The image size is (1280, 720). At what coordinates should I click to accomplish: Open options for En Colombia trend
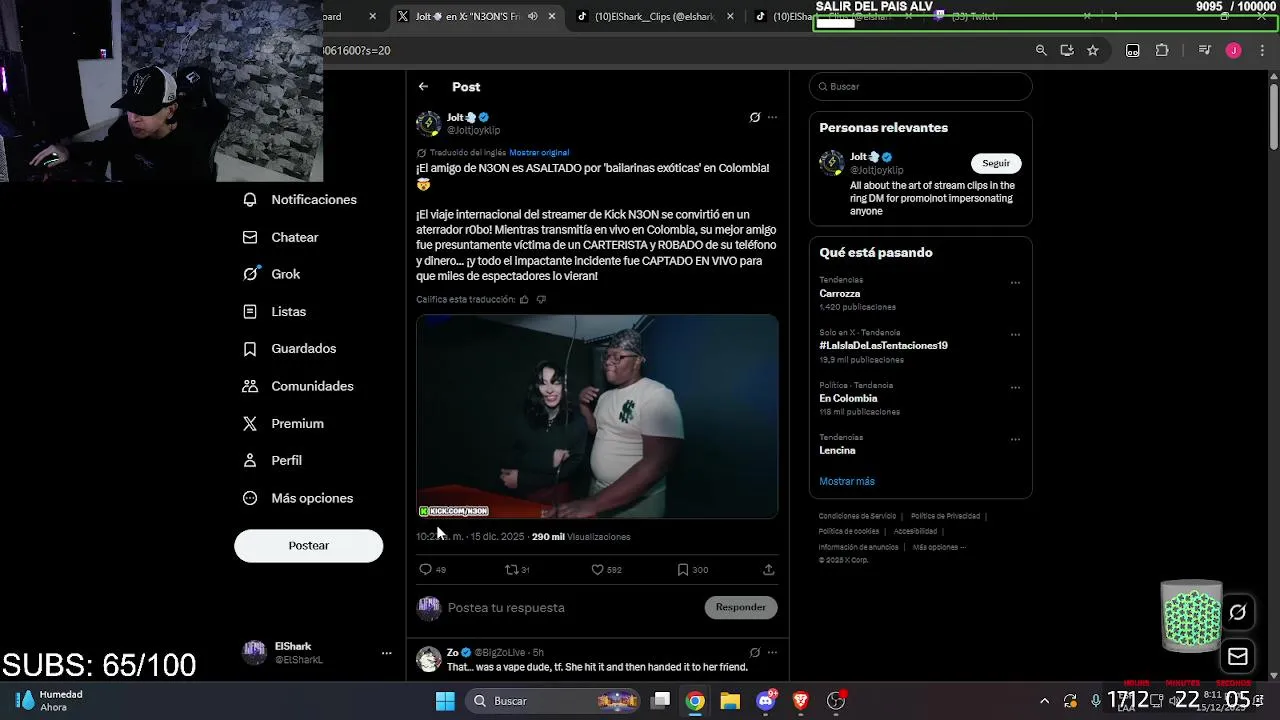coord(1015,388)
